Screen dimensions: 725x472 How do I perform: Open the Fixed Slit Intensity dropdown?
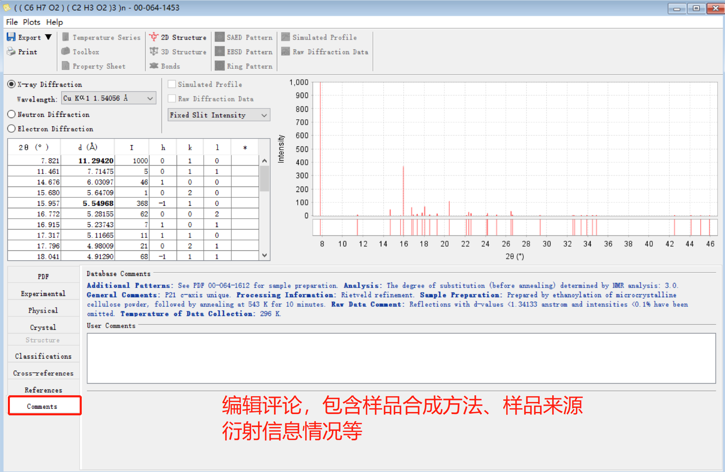[264, 115]
